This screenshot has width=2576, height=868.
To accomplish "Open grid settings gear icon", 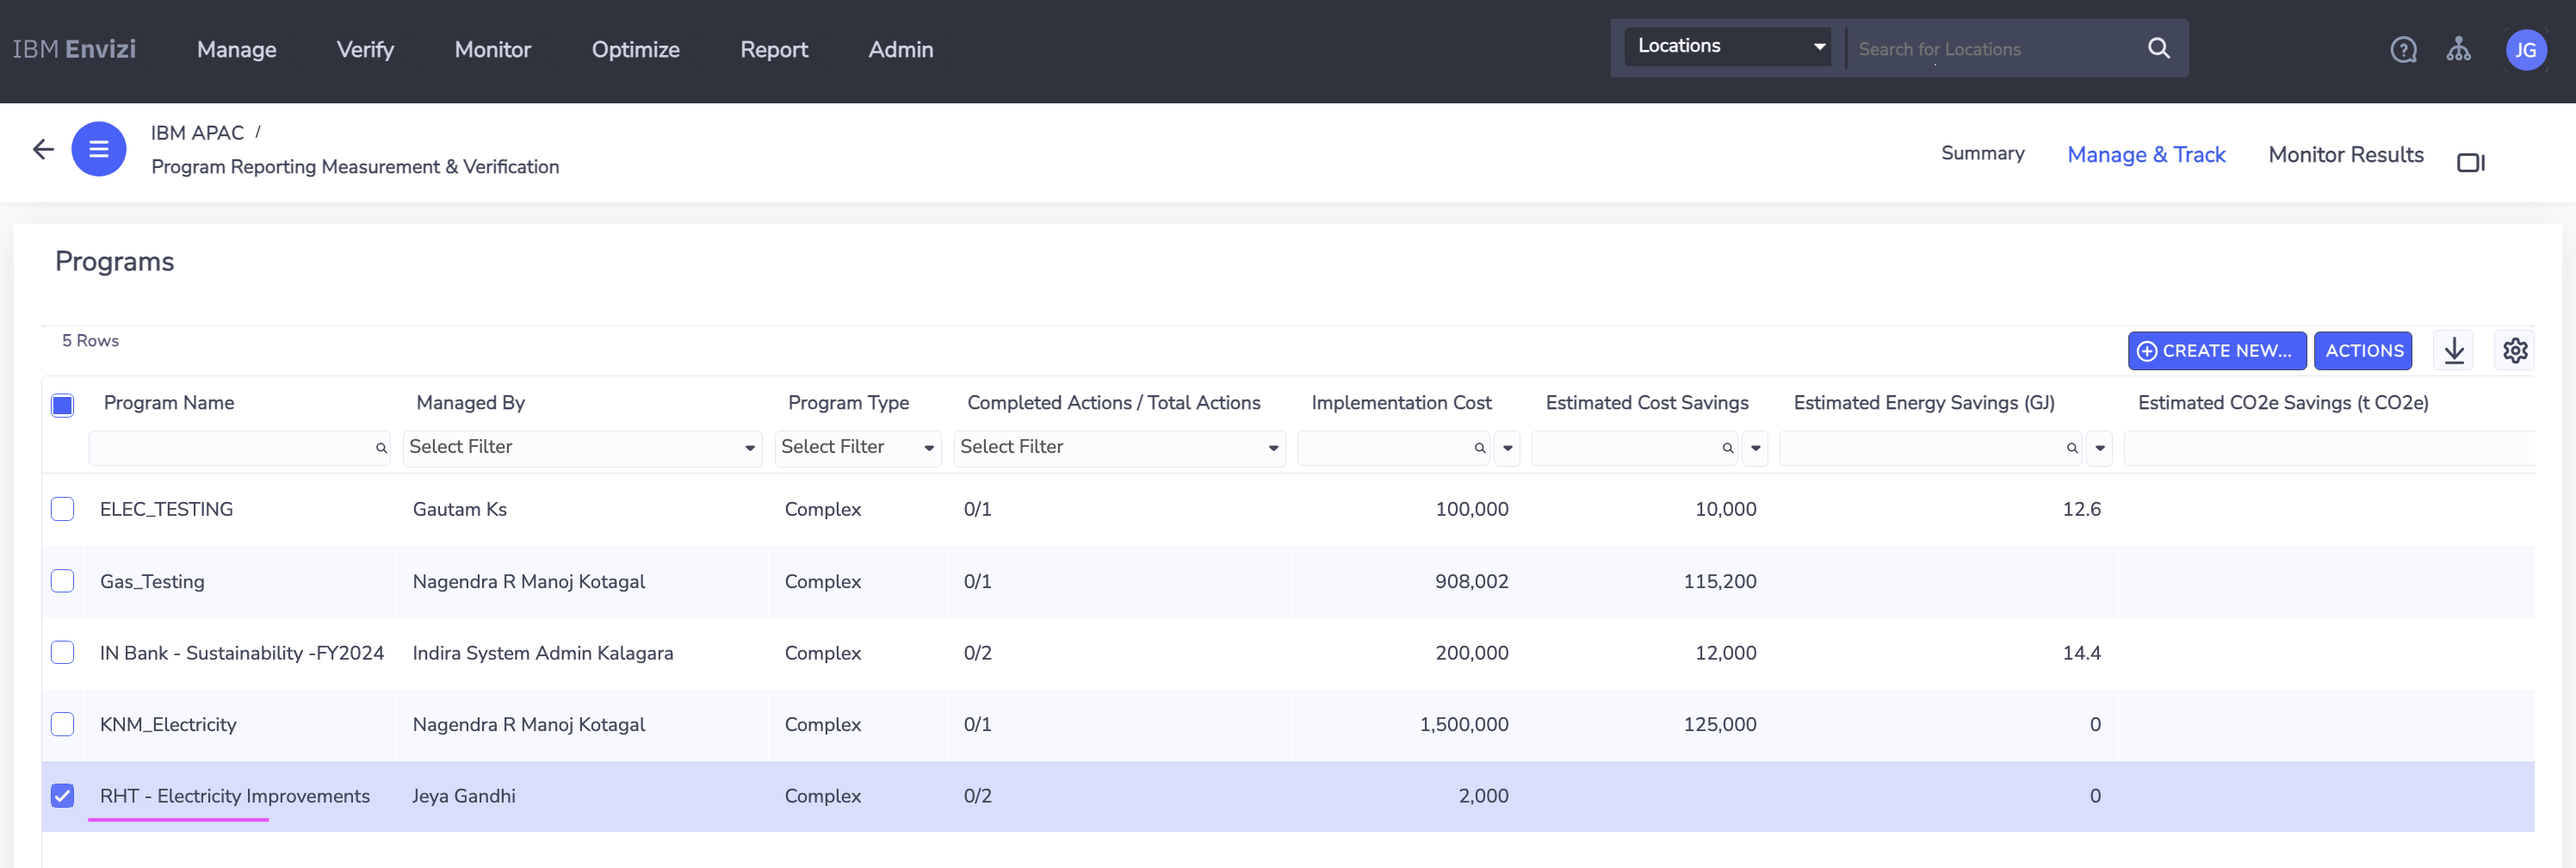I will point(2514,351).
